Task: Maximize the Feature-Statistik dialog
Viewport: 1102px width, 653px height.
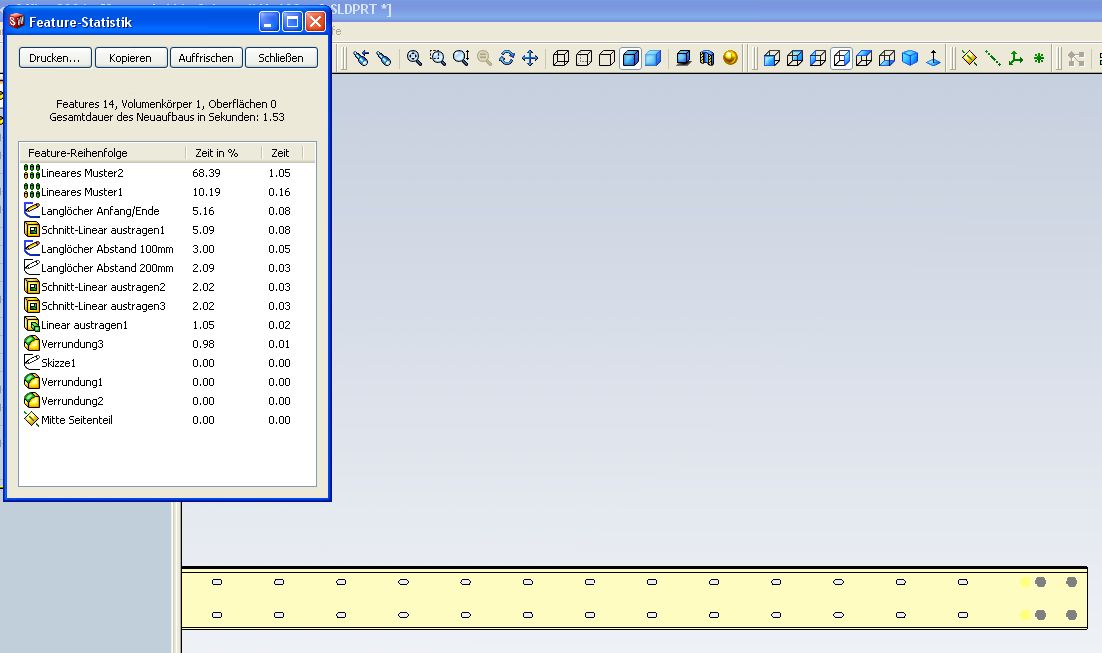Action: pyautogui.click(x=292, y=22)
